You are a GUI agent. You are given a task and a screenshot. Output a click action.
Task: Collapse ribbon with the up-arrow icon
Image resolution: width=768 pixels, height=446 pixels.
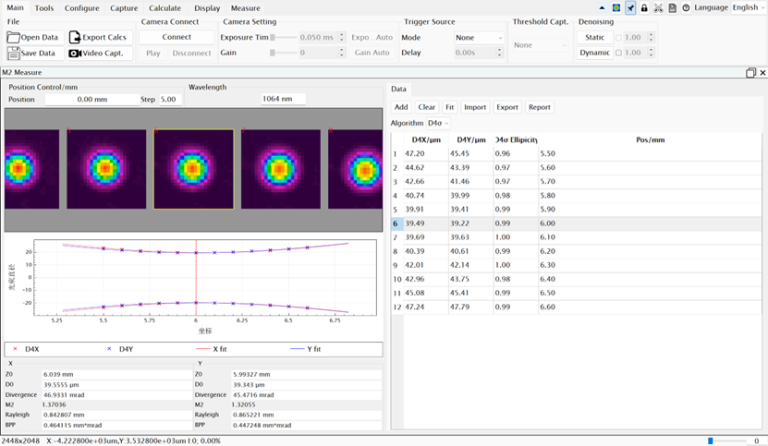(x=603, y=8)
